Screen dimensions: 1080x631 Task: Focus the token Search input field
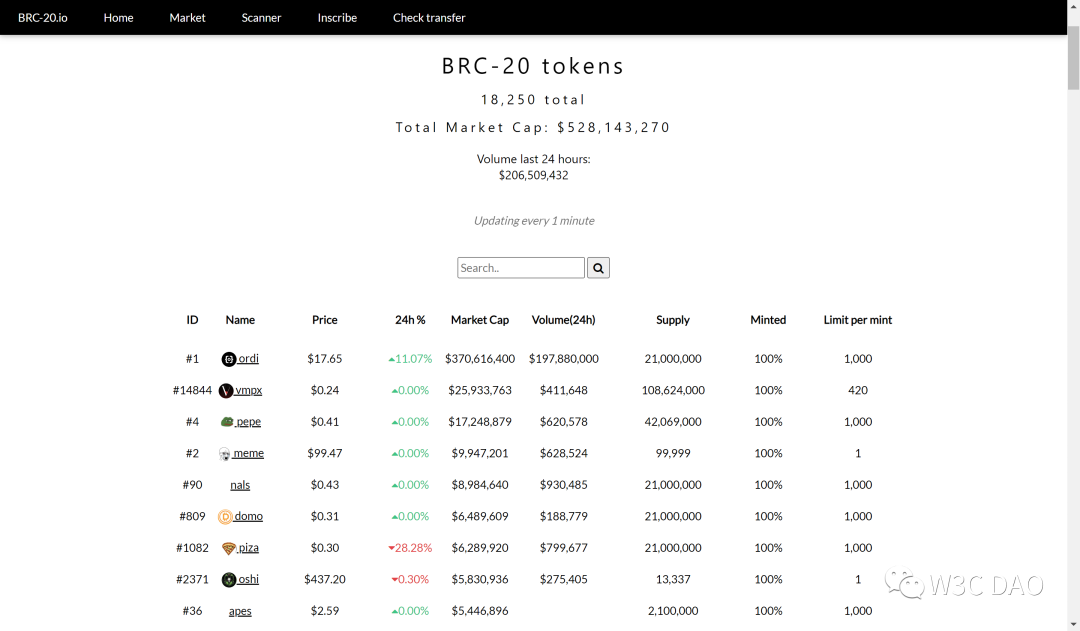point(521,268)
